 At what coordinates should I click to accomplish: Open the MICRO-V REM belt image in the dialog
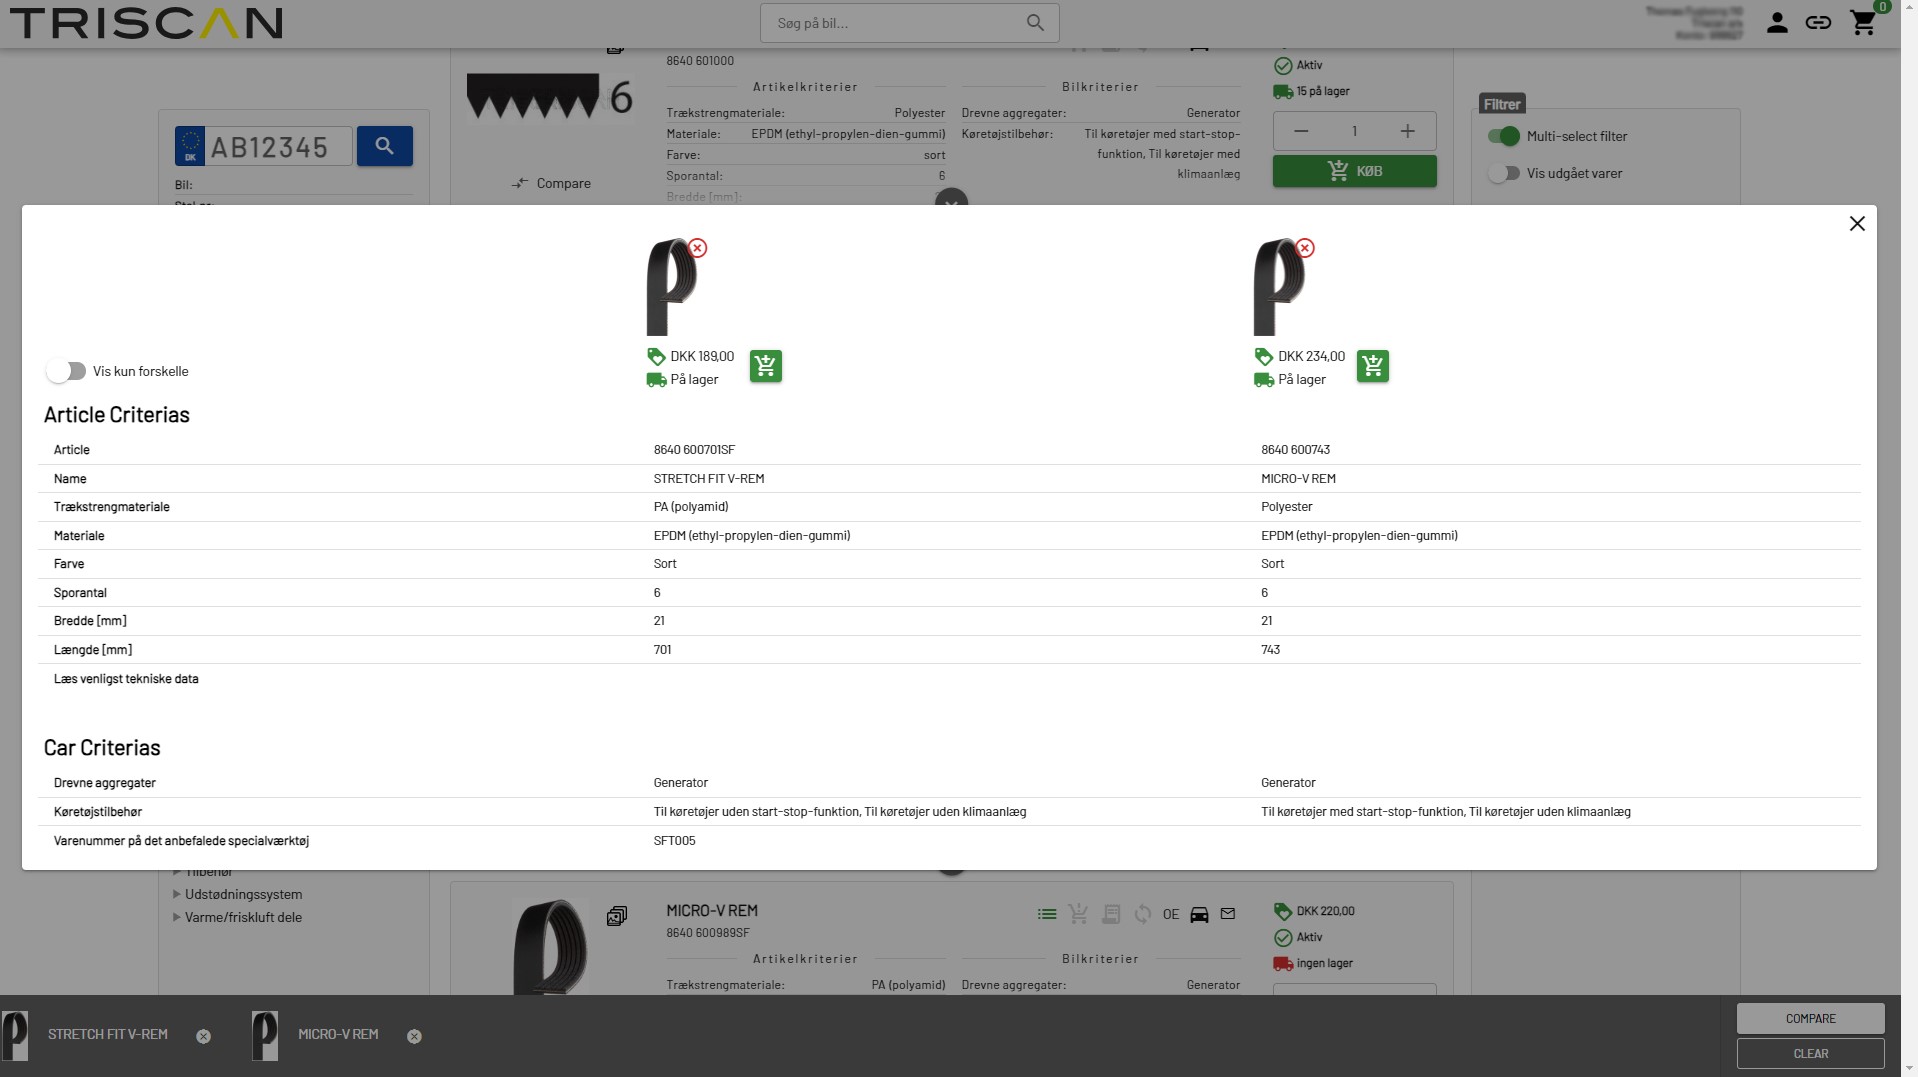1279,287
